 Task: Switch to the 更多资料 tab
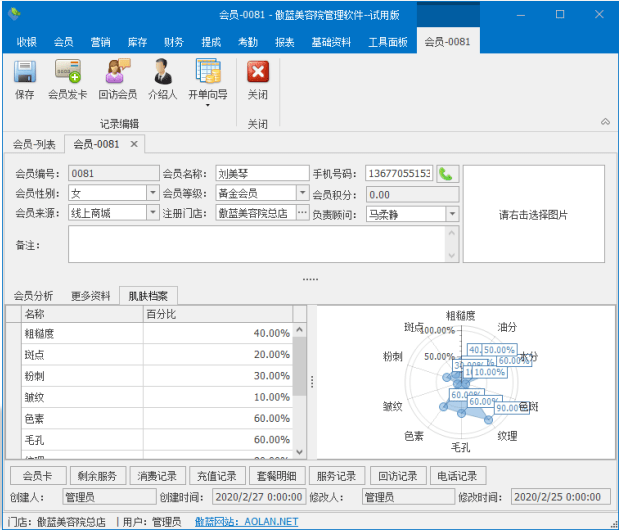click(90, 296)
